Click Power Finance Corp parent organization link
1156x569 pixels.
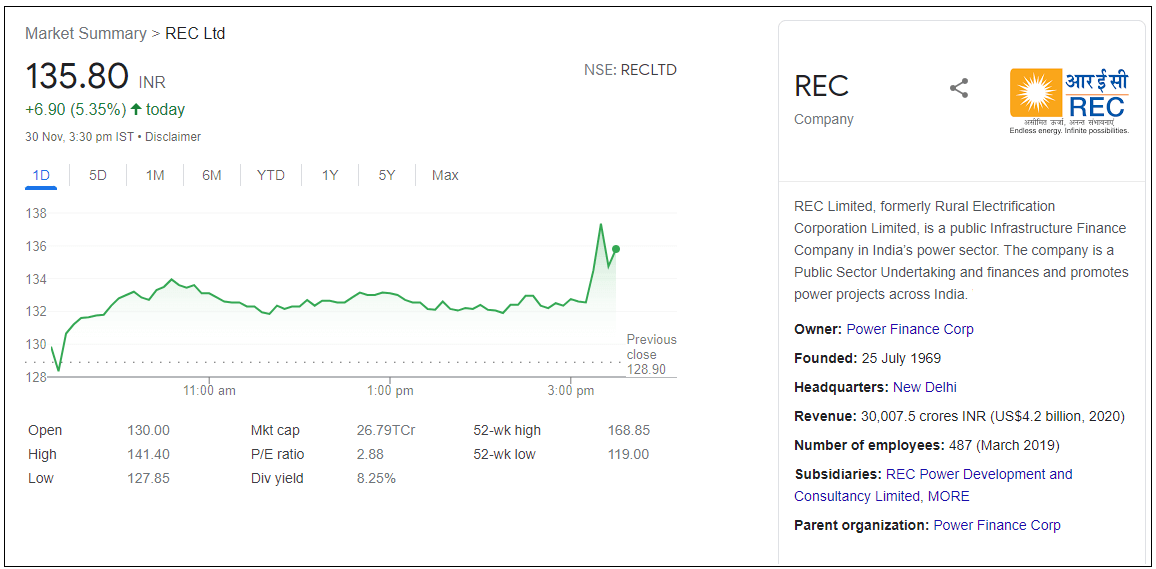coord(997,525)
